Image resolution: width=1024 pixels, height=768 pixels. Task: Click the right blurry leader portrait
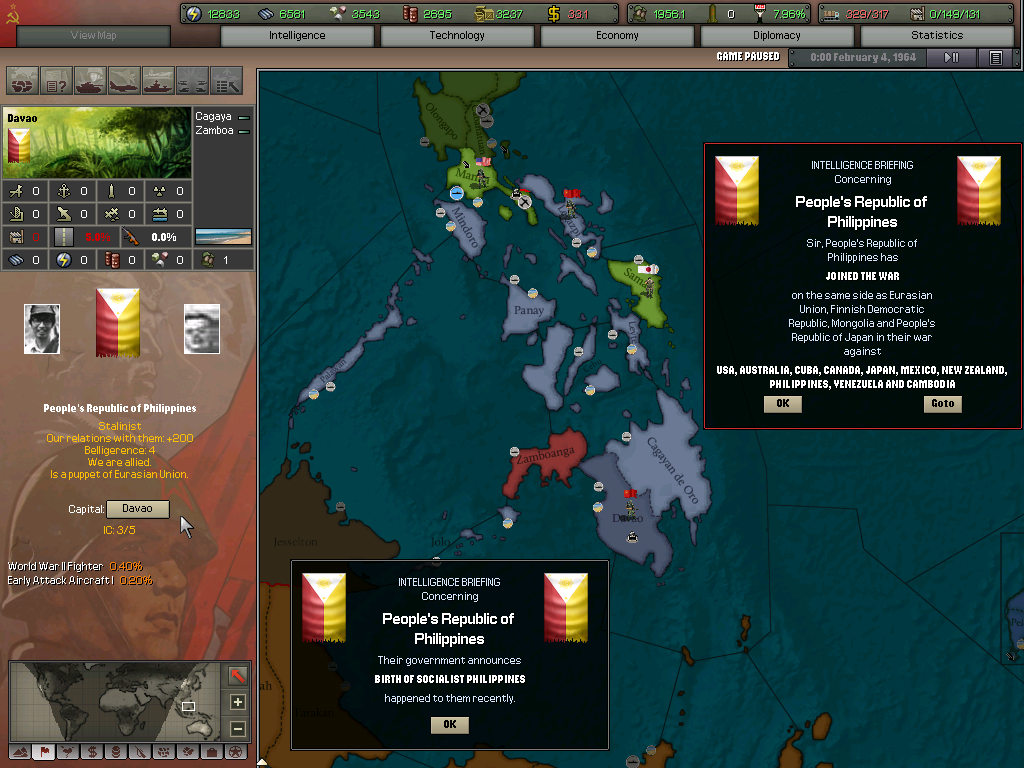(202, 329)
